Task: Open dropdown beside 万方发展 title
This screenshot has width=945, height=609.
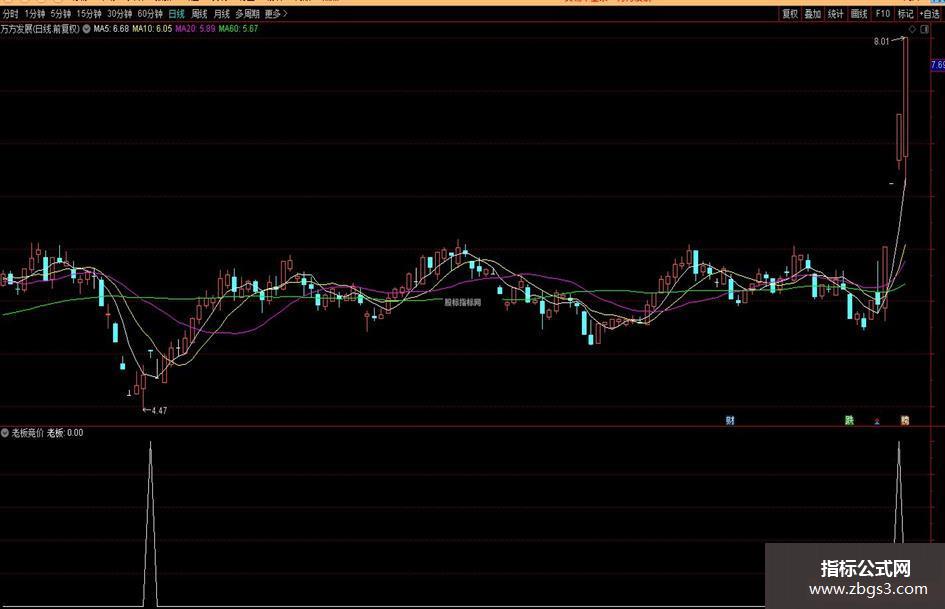Action: point(87,28)
